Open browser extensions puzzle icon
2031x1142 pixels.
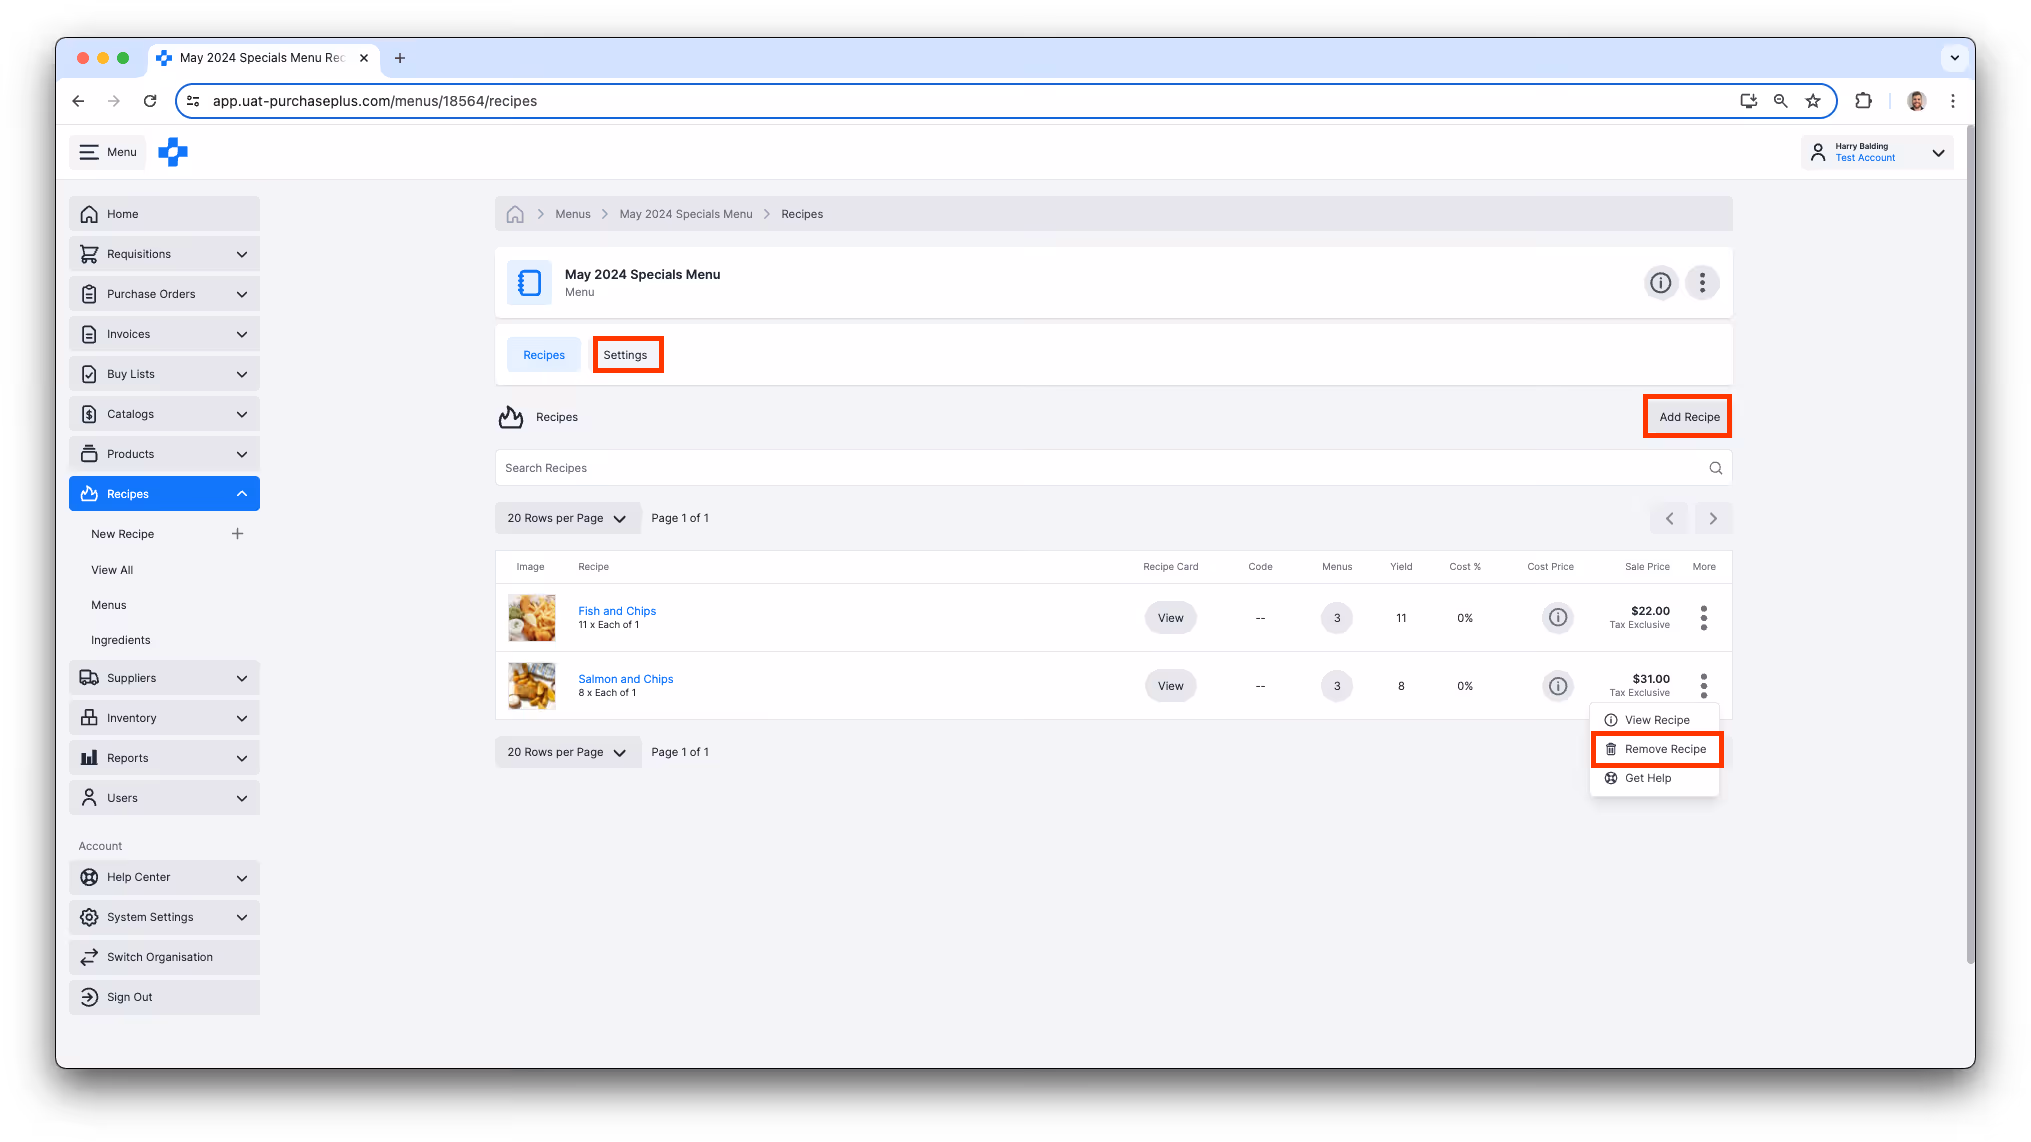point(1863,101)
